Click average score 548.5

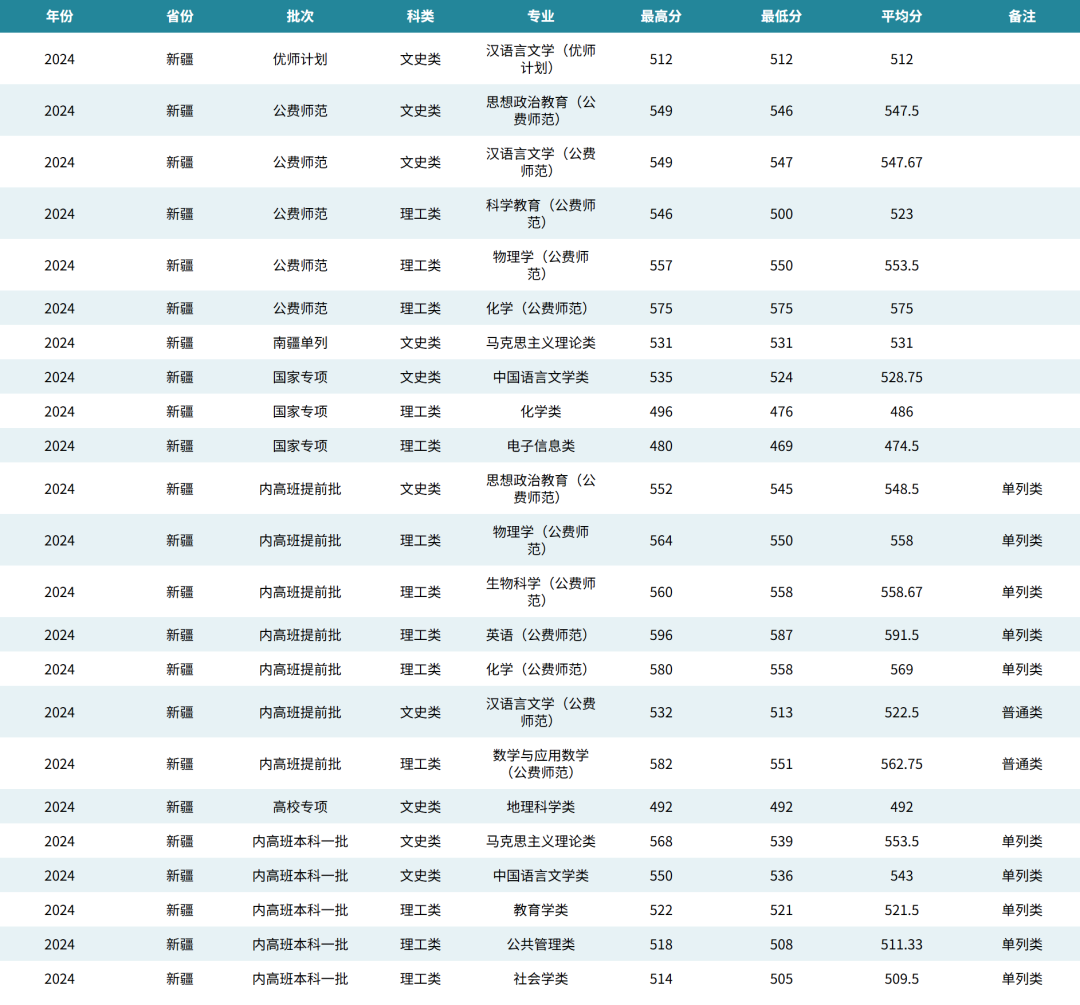click(x=902, y=489)
